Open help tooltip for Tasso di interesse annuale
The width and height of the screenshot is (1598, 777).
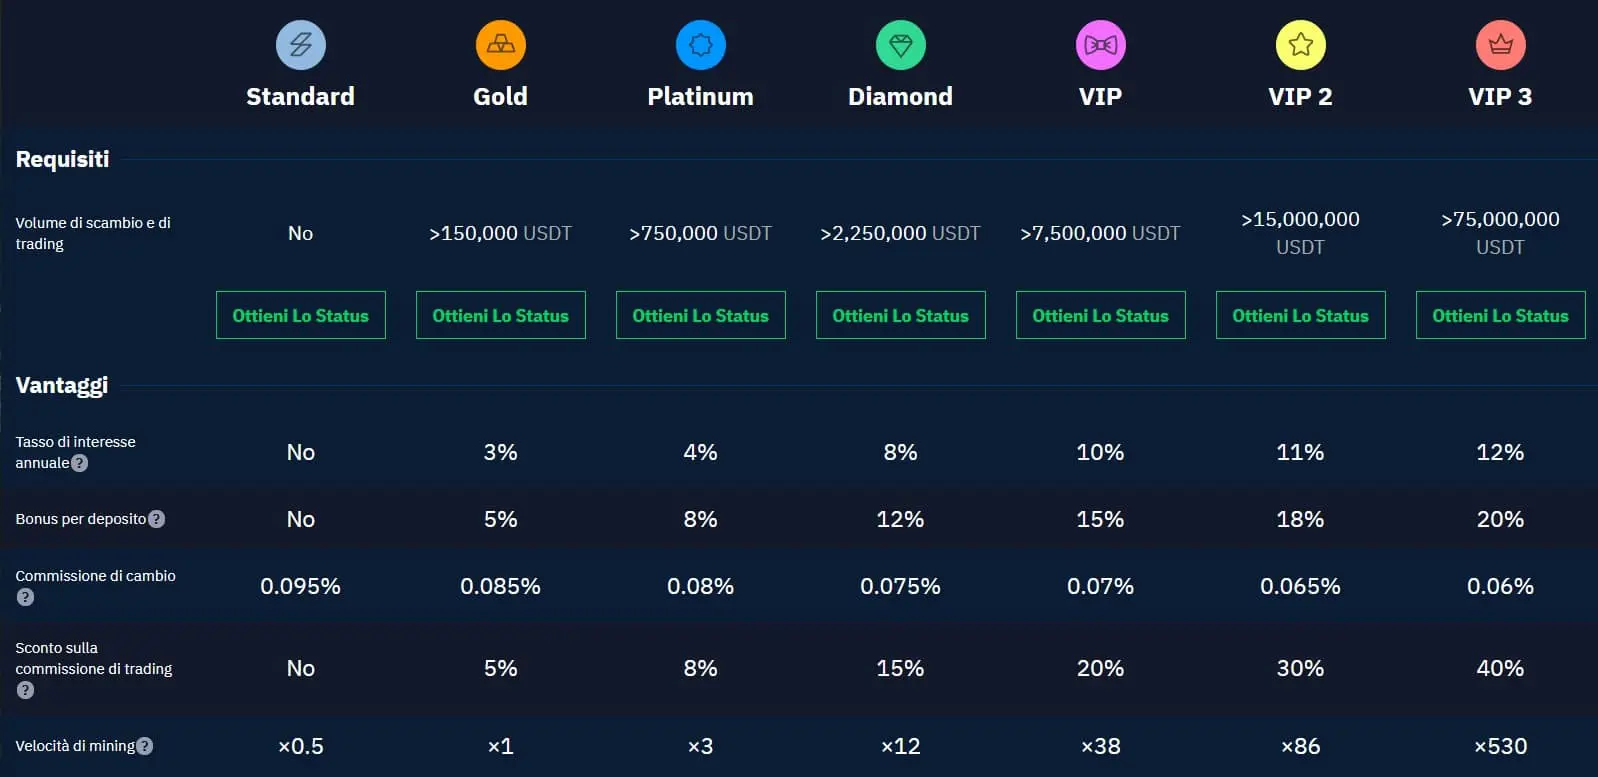coord(80,463)
